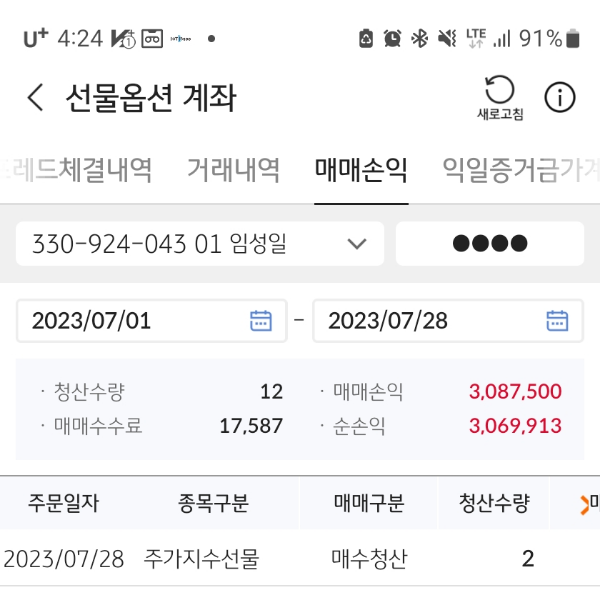
Task: Open end date calendar icon
Action: pyautogui.click(x=557, y=321)
